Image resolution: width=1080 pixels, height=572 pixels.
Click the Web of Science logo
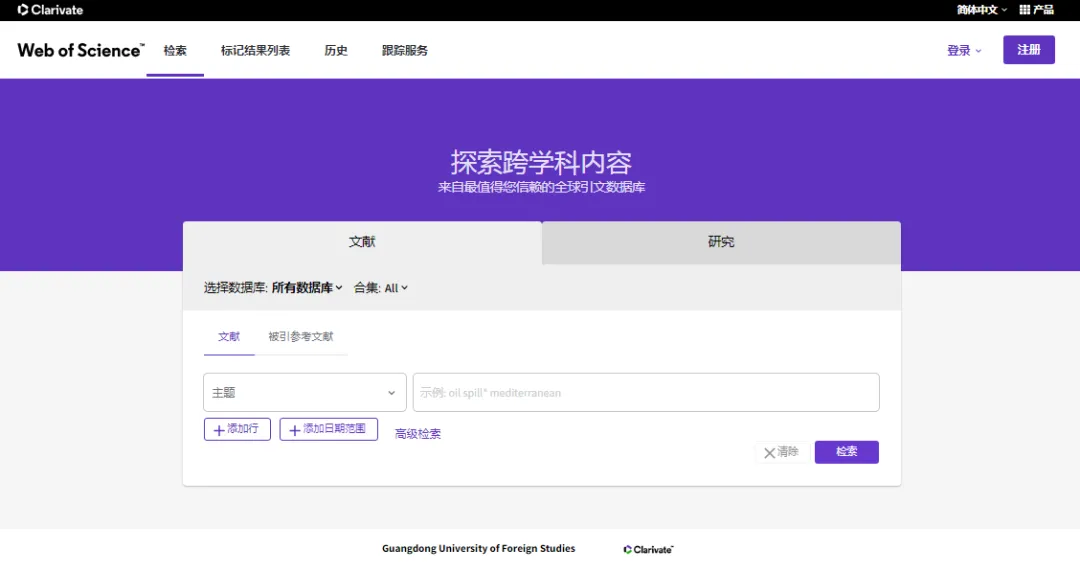point(81,50)
